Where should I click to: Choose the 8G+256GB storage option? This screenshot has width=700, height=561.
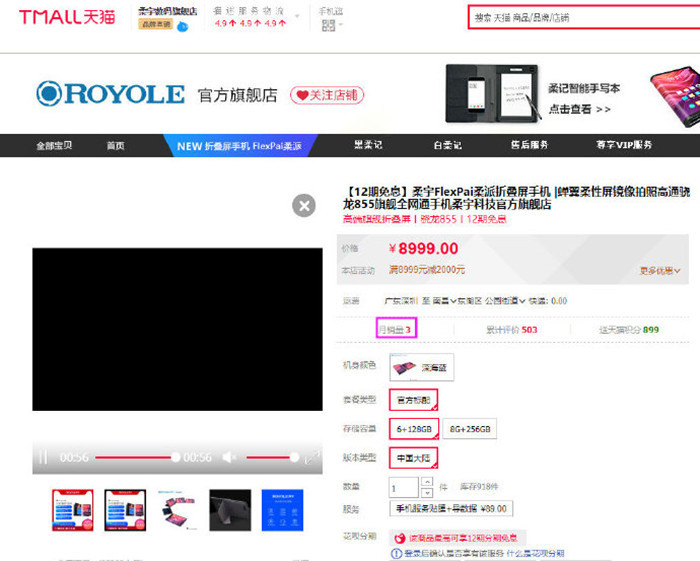[x=470, y=429]
